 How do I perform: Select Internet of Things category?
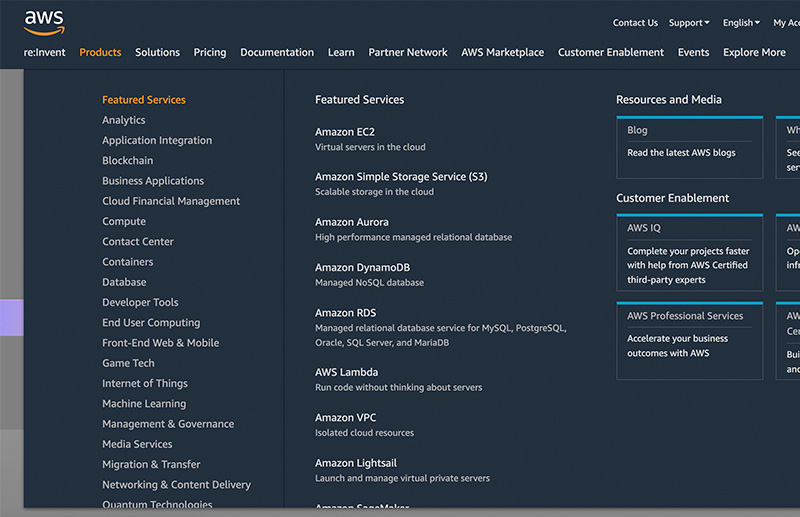pyautogui.click(x=145, y=383)
